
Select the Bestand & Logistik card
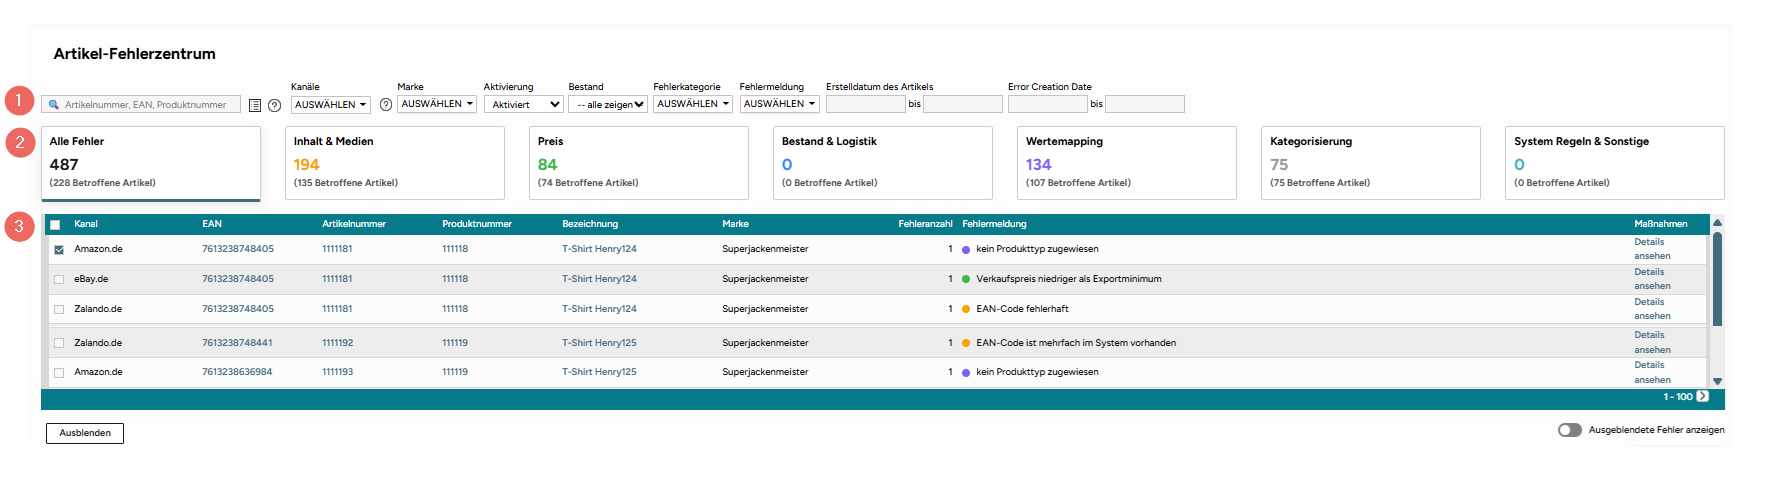[x=883, y=163]
